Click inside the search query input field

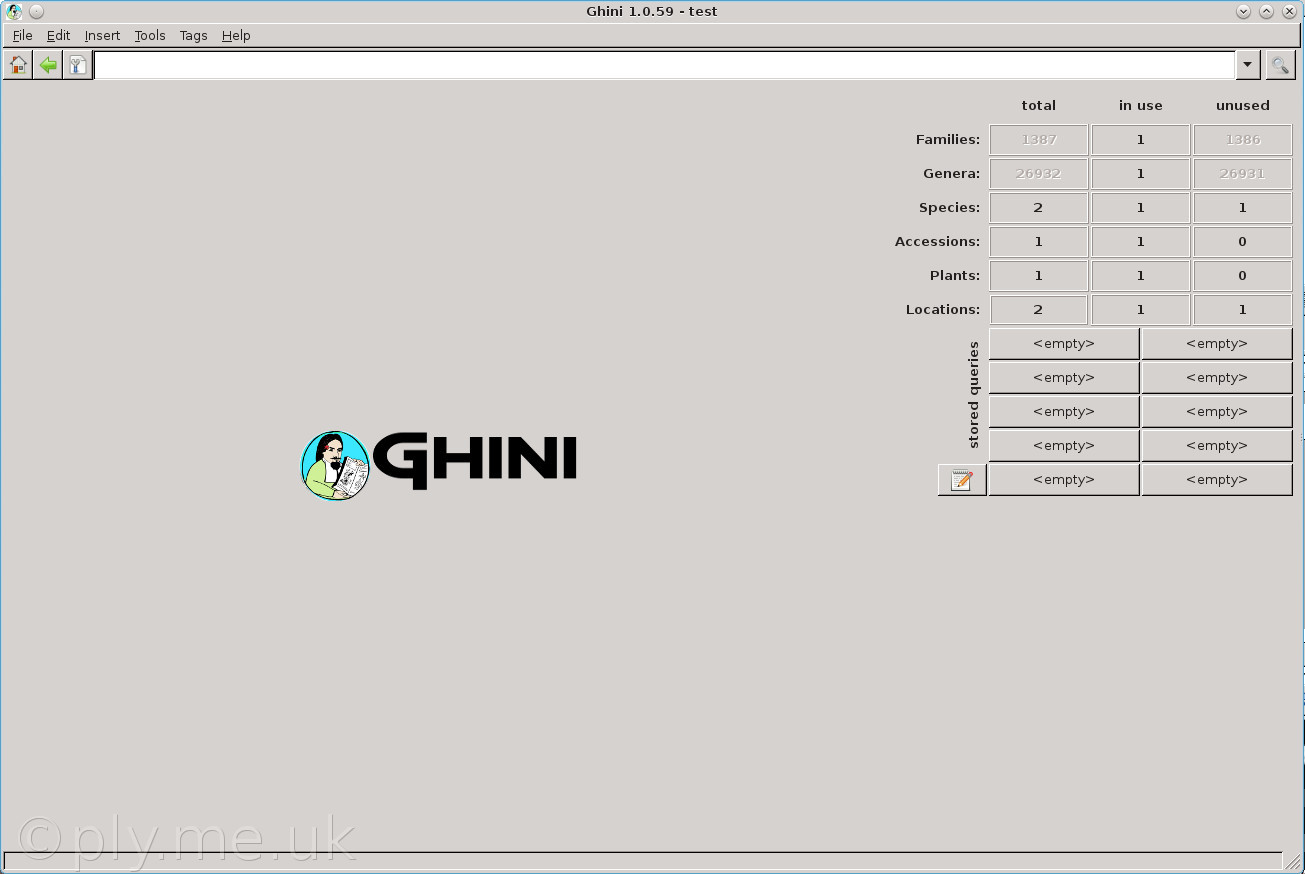click(665, 66)
